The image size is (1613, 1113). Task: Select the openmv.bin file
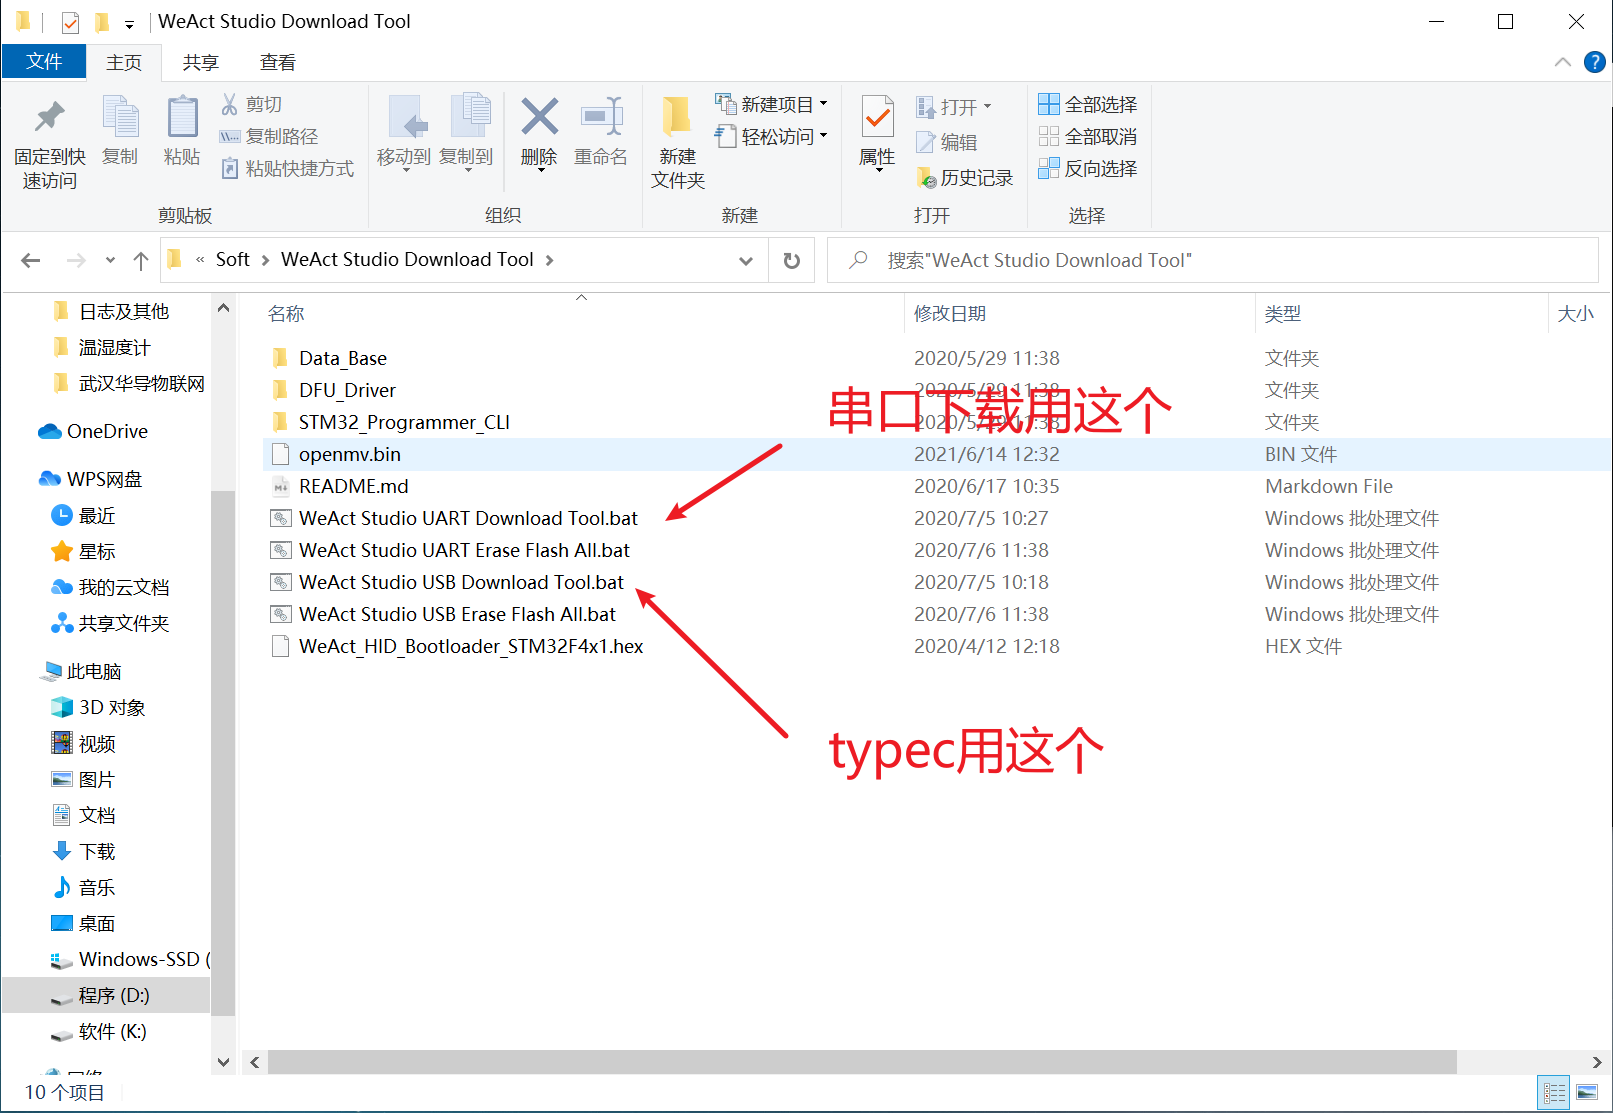pyautogui.click(x=349, y=454)
